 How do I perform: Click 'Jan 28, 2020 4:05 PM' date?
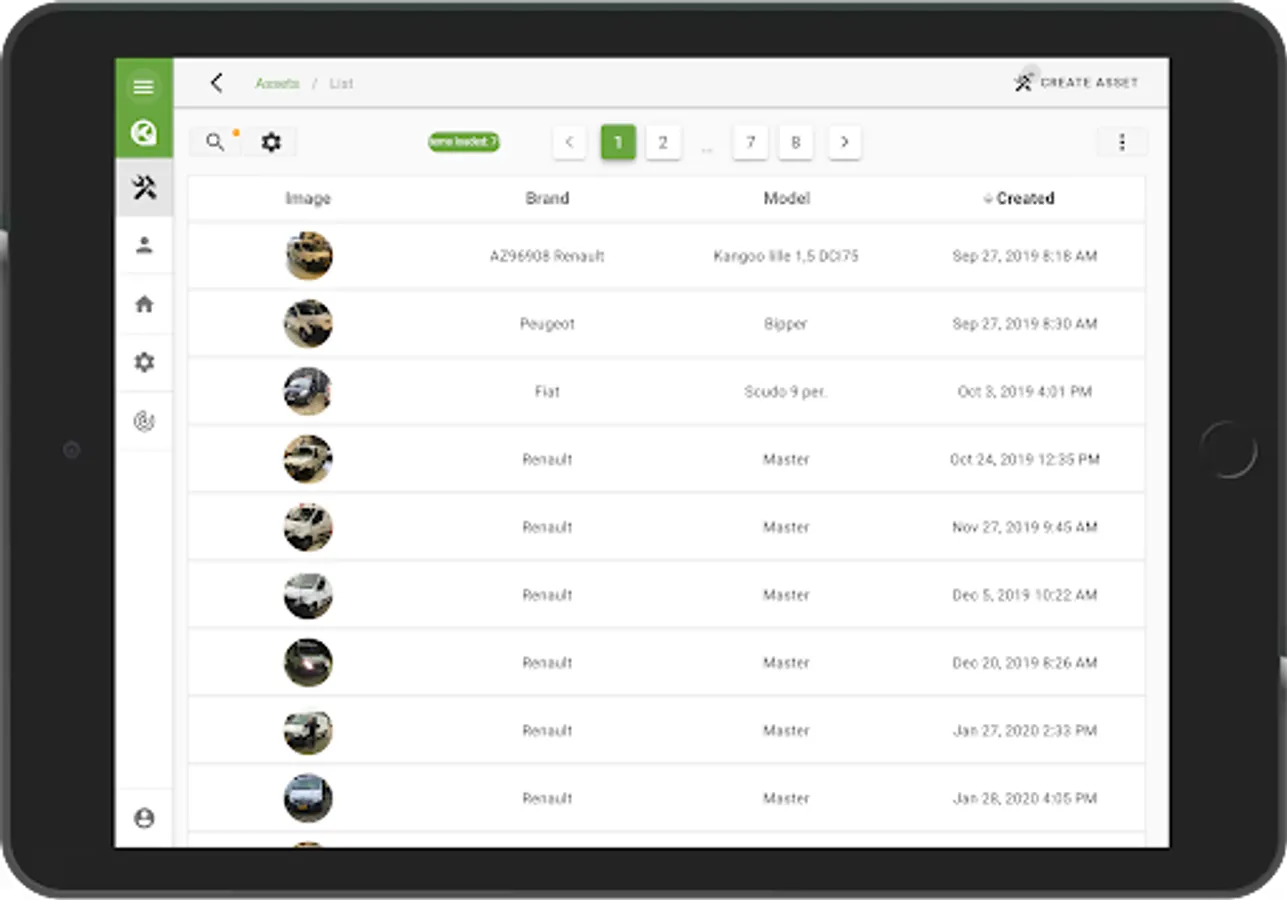coord(1025,798)
